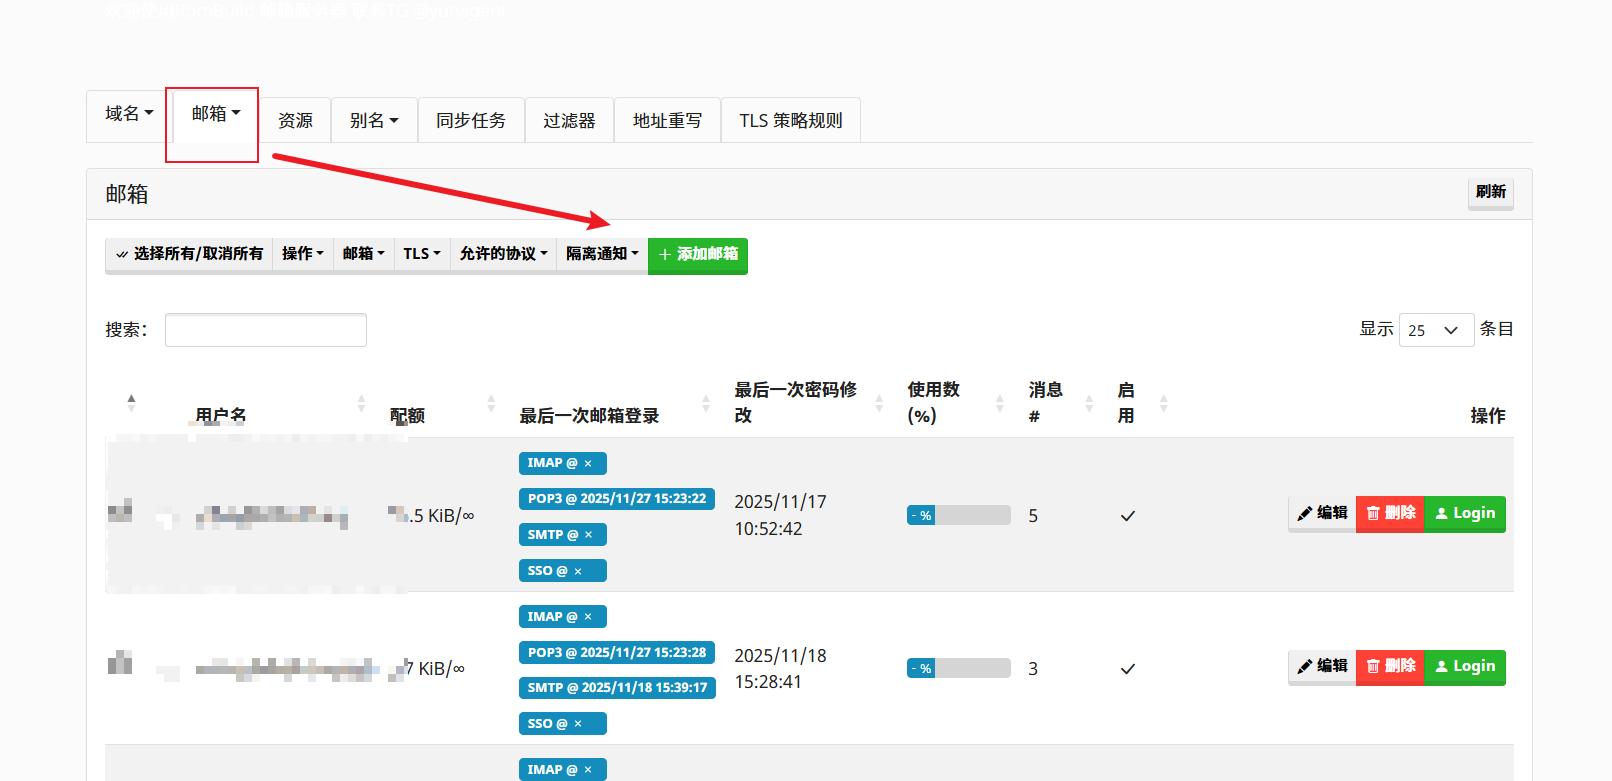Expand the 操作 dropdown in toolbar
Viewport: 1612px width, 781px height.
[x=302, y=254]
